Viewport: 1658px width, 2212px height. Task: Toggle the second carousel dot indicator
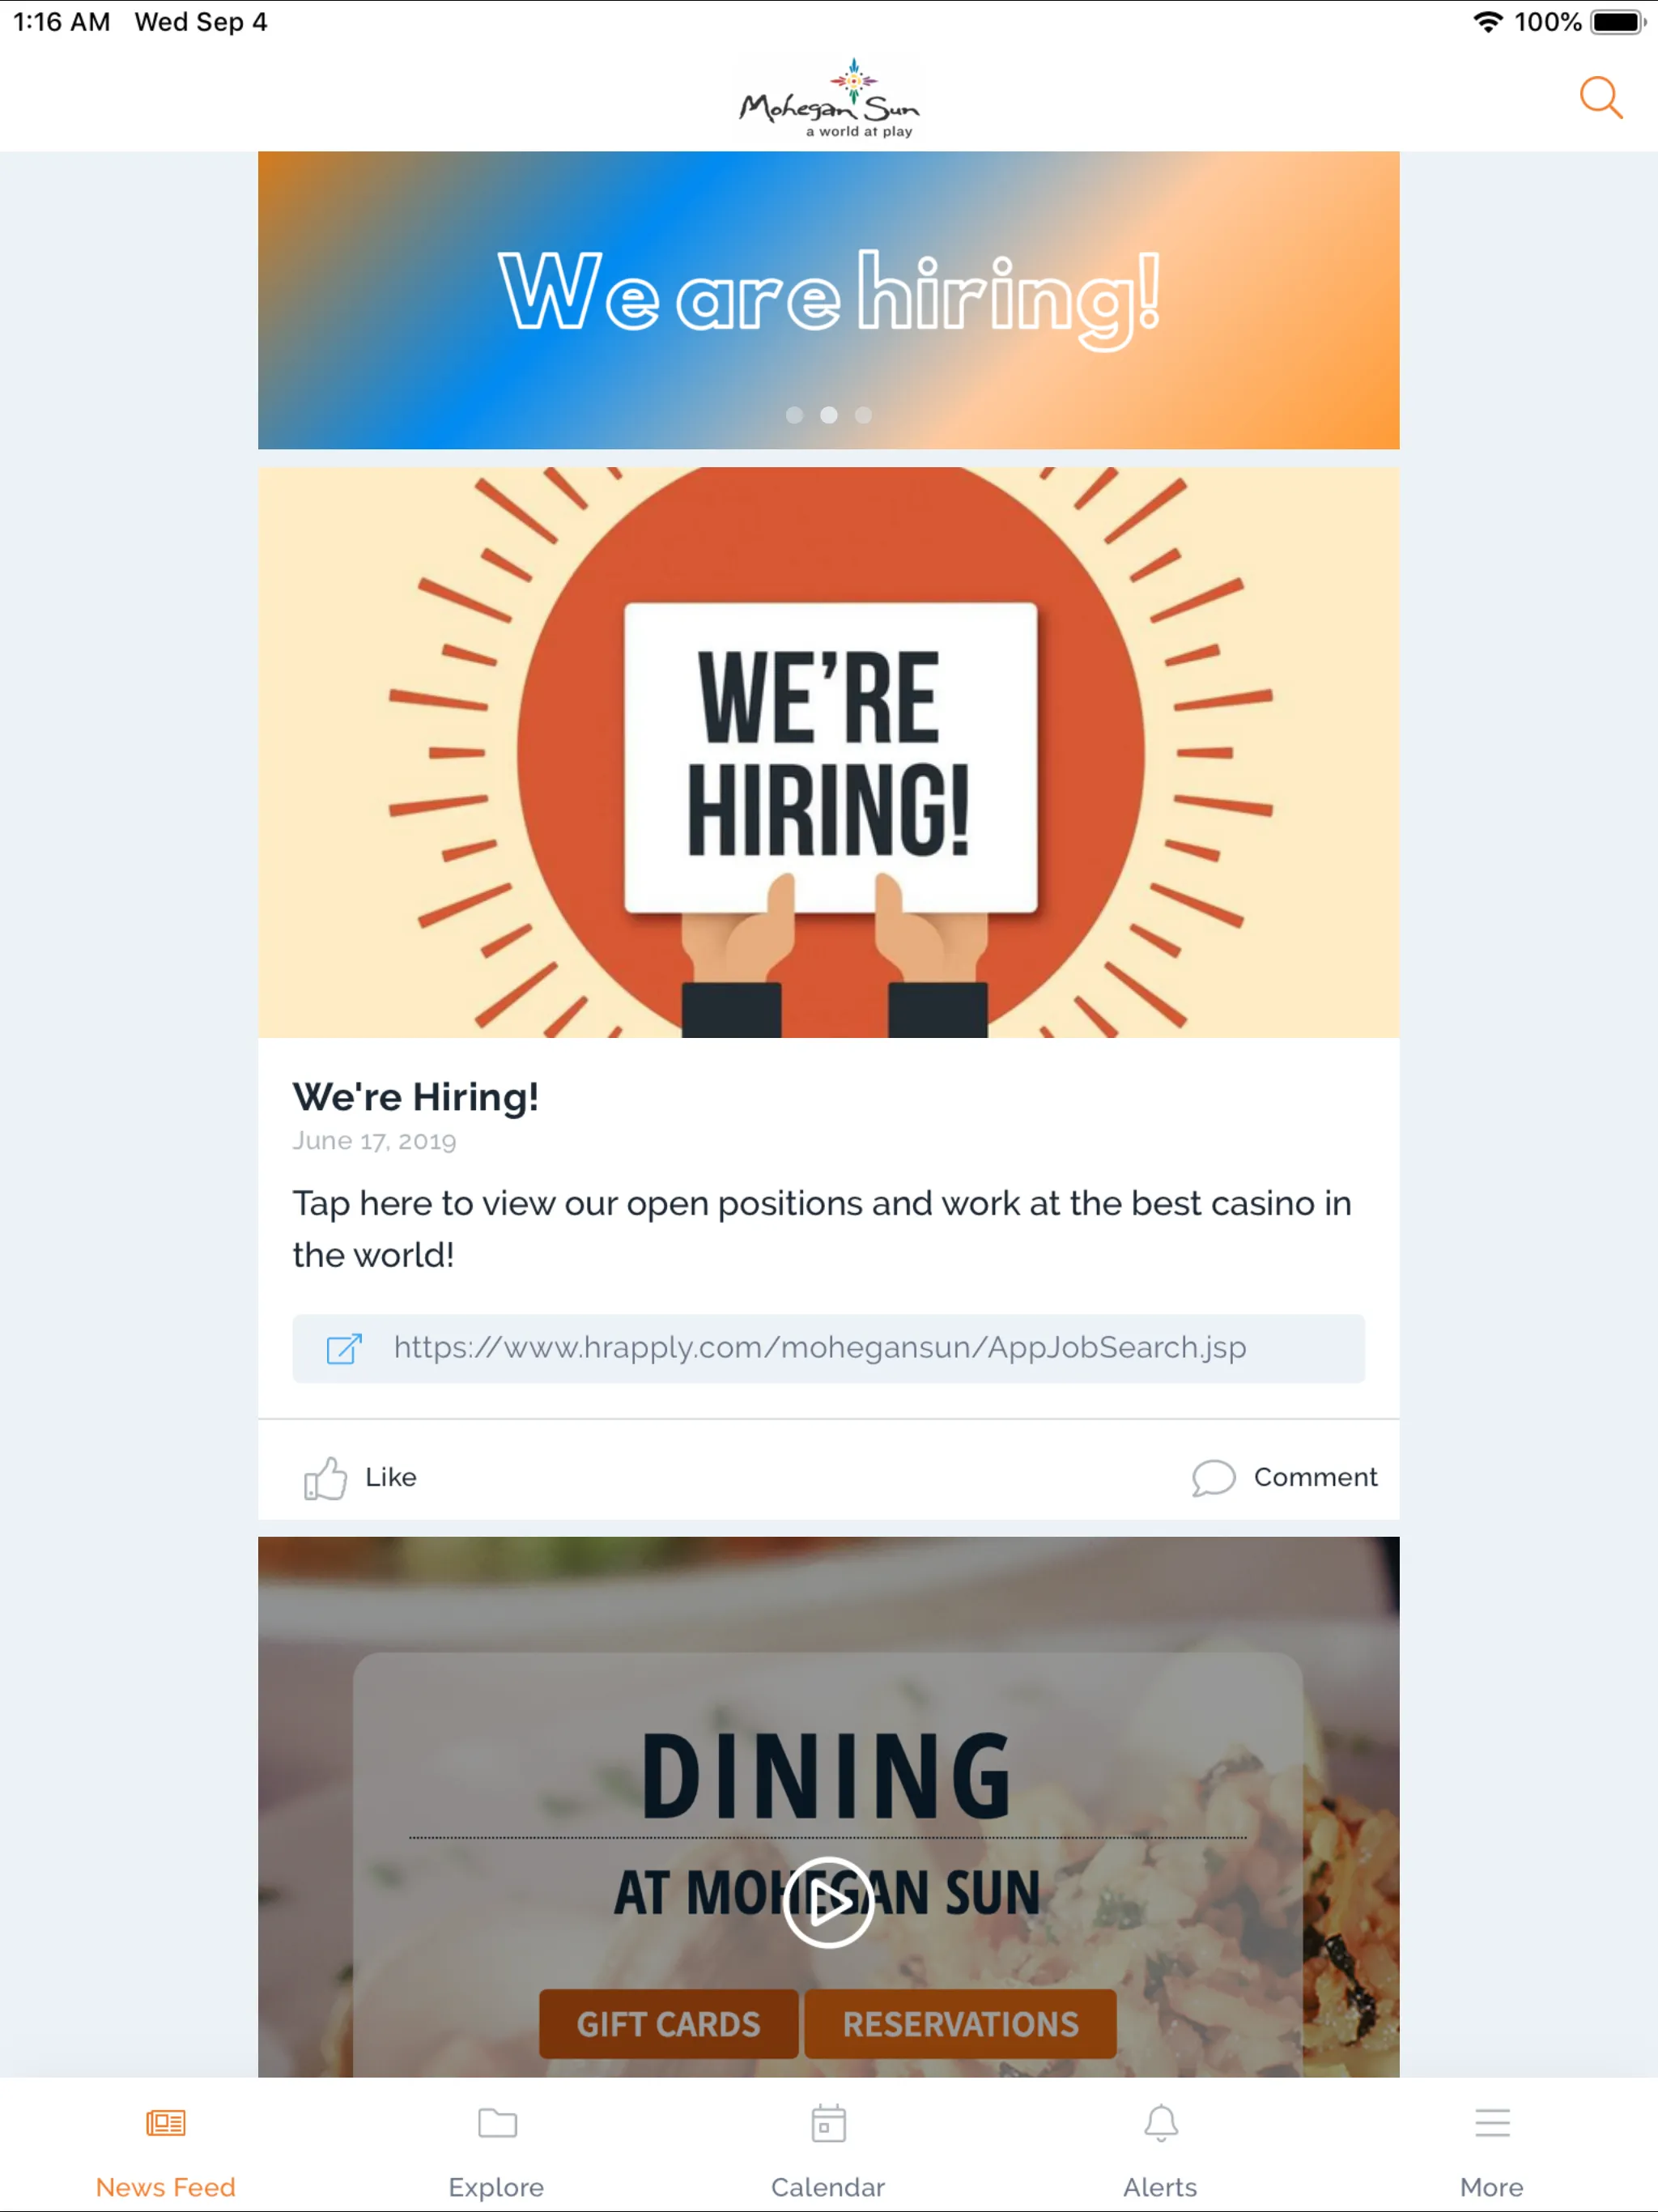pyautogui.click(x=827, y=415)
